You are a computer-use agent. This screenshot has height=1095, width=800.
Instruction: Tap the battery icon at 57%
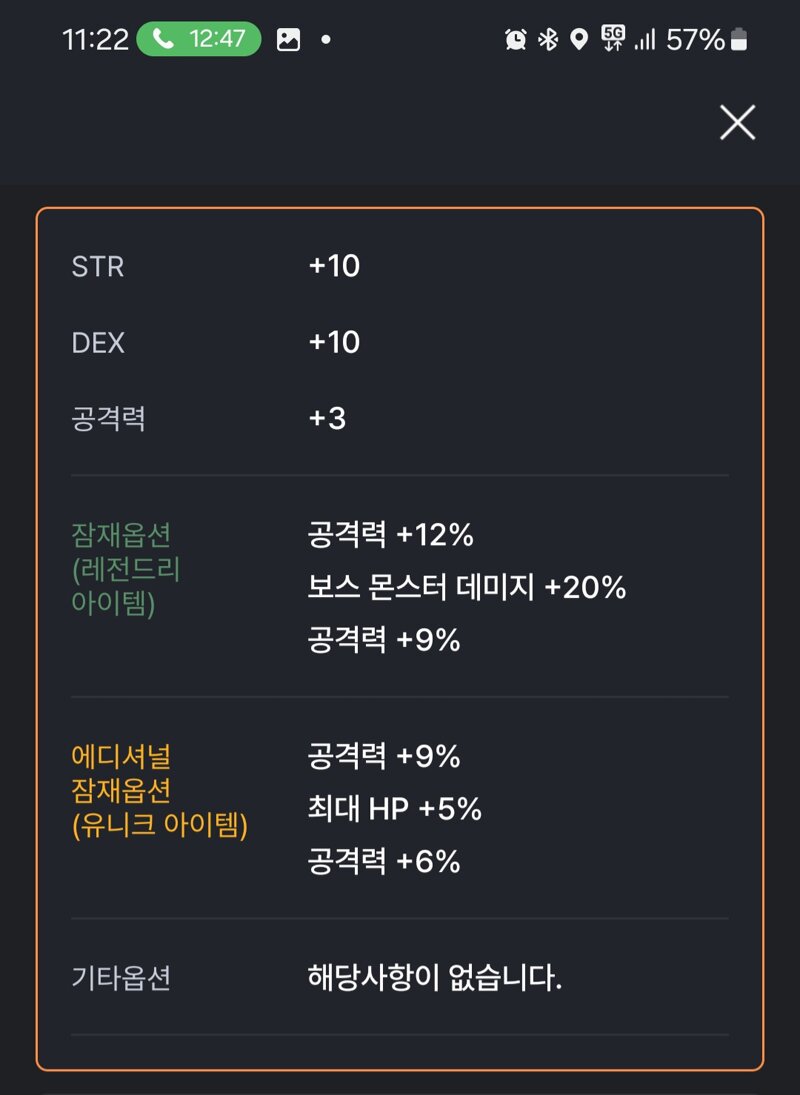pyautogui.click(x=739, y=39)
